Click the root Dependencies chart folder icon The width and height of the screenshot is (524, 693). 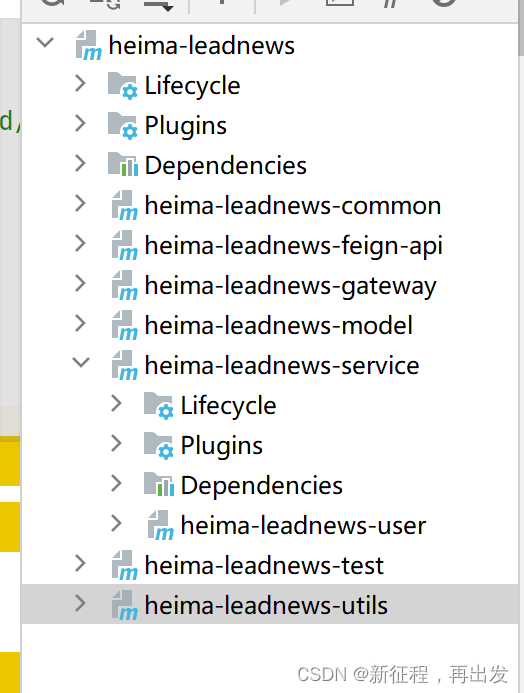tap(122, 165)
